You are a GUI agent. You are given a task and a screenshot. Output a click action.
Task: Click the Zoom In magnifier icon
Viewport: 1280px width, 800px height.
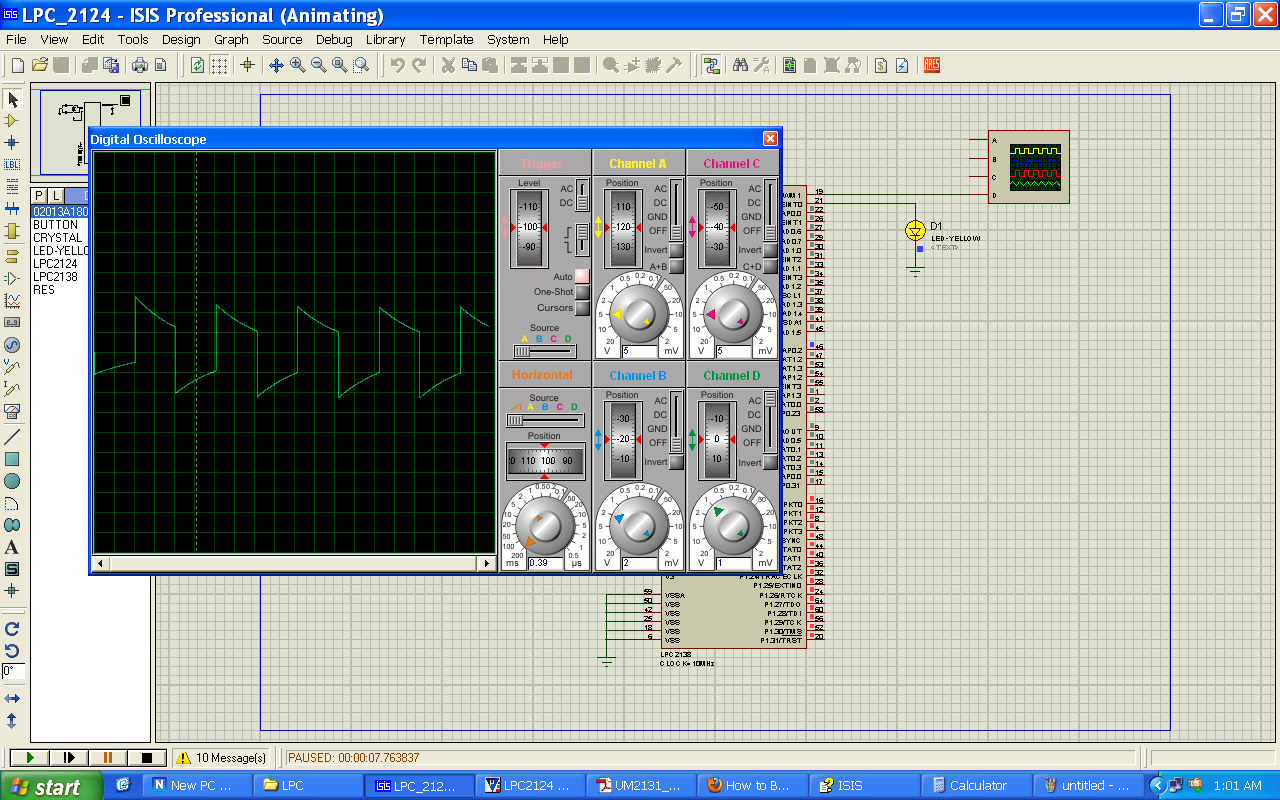(x=297, y=66)
